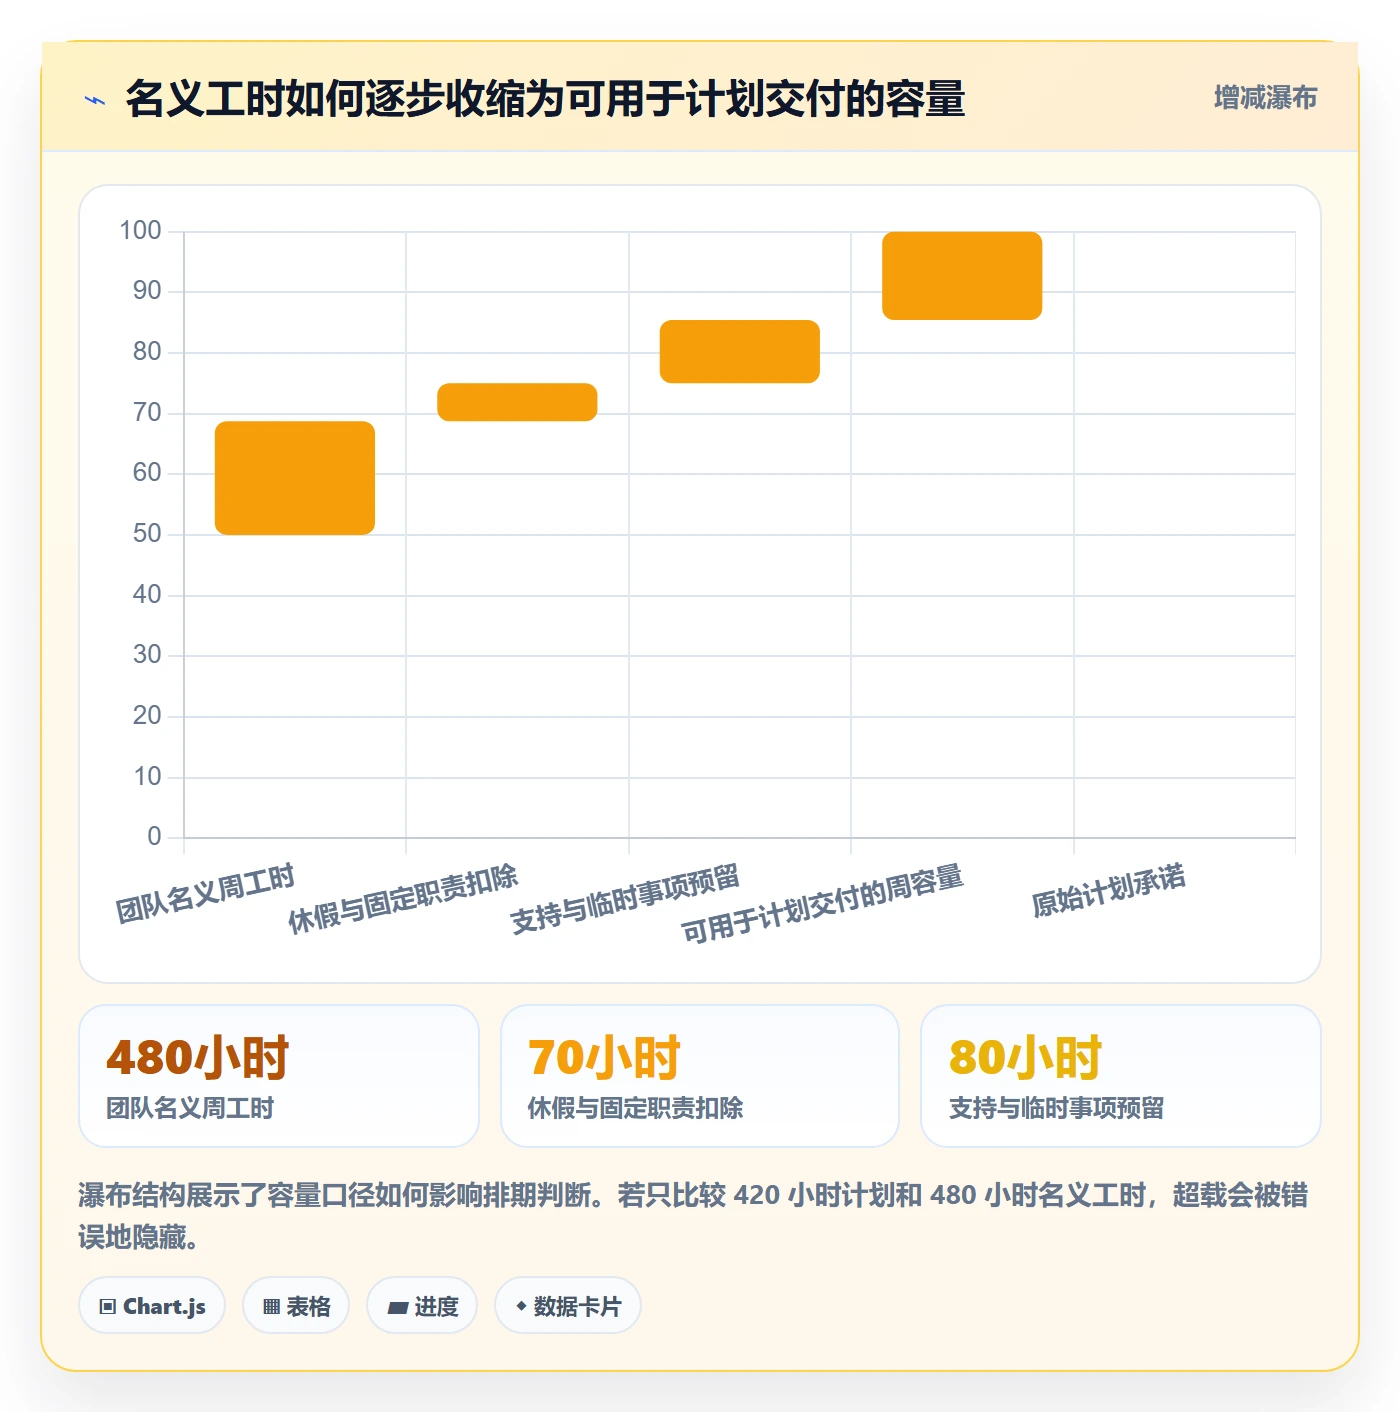
Task: Click the 0 y-axis value
Action: click(x=154, y=837)
